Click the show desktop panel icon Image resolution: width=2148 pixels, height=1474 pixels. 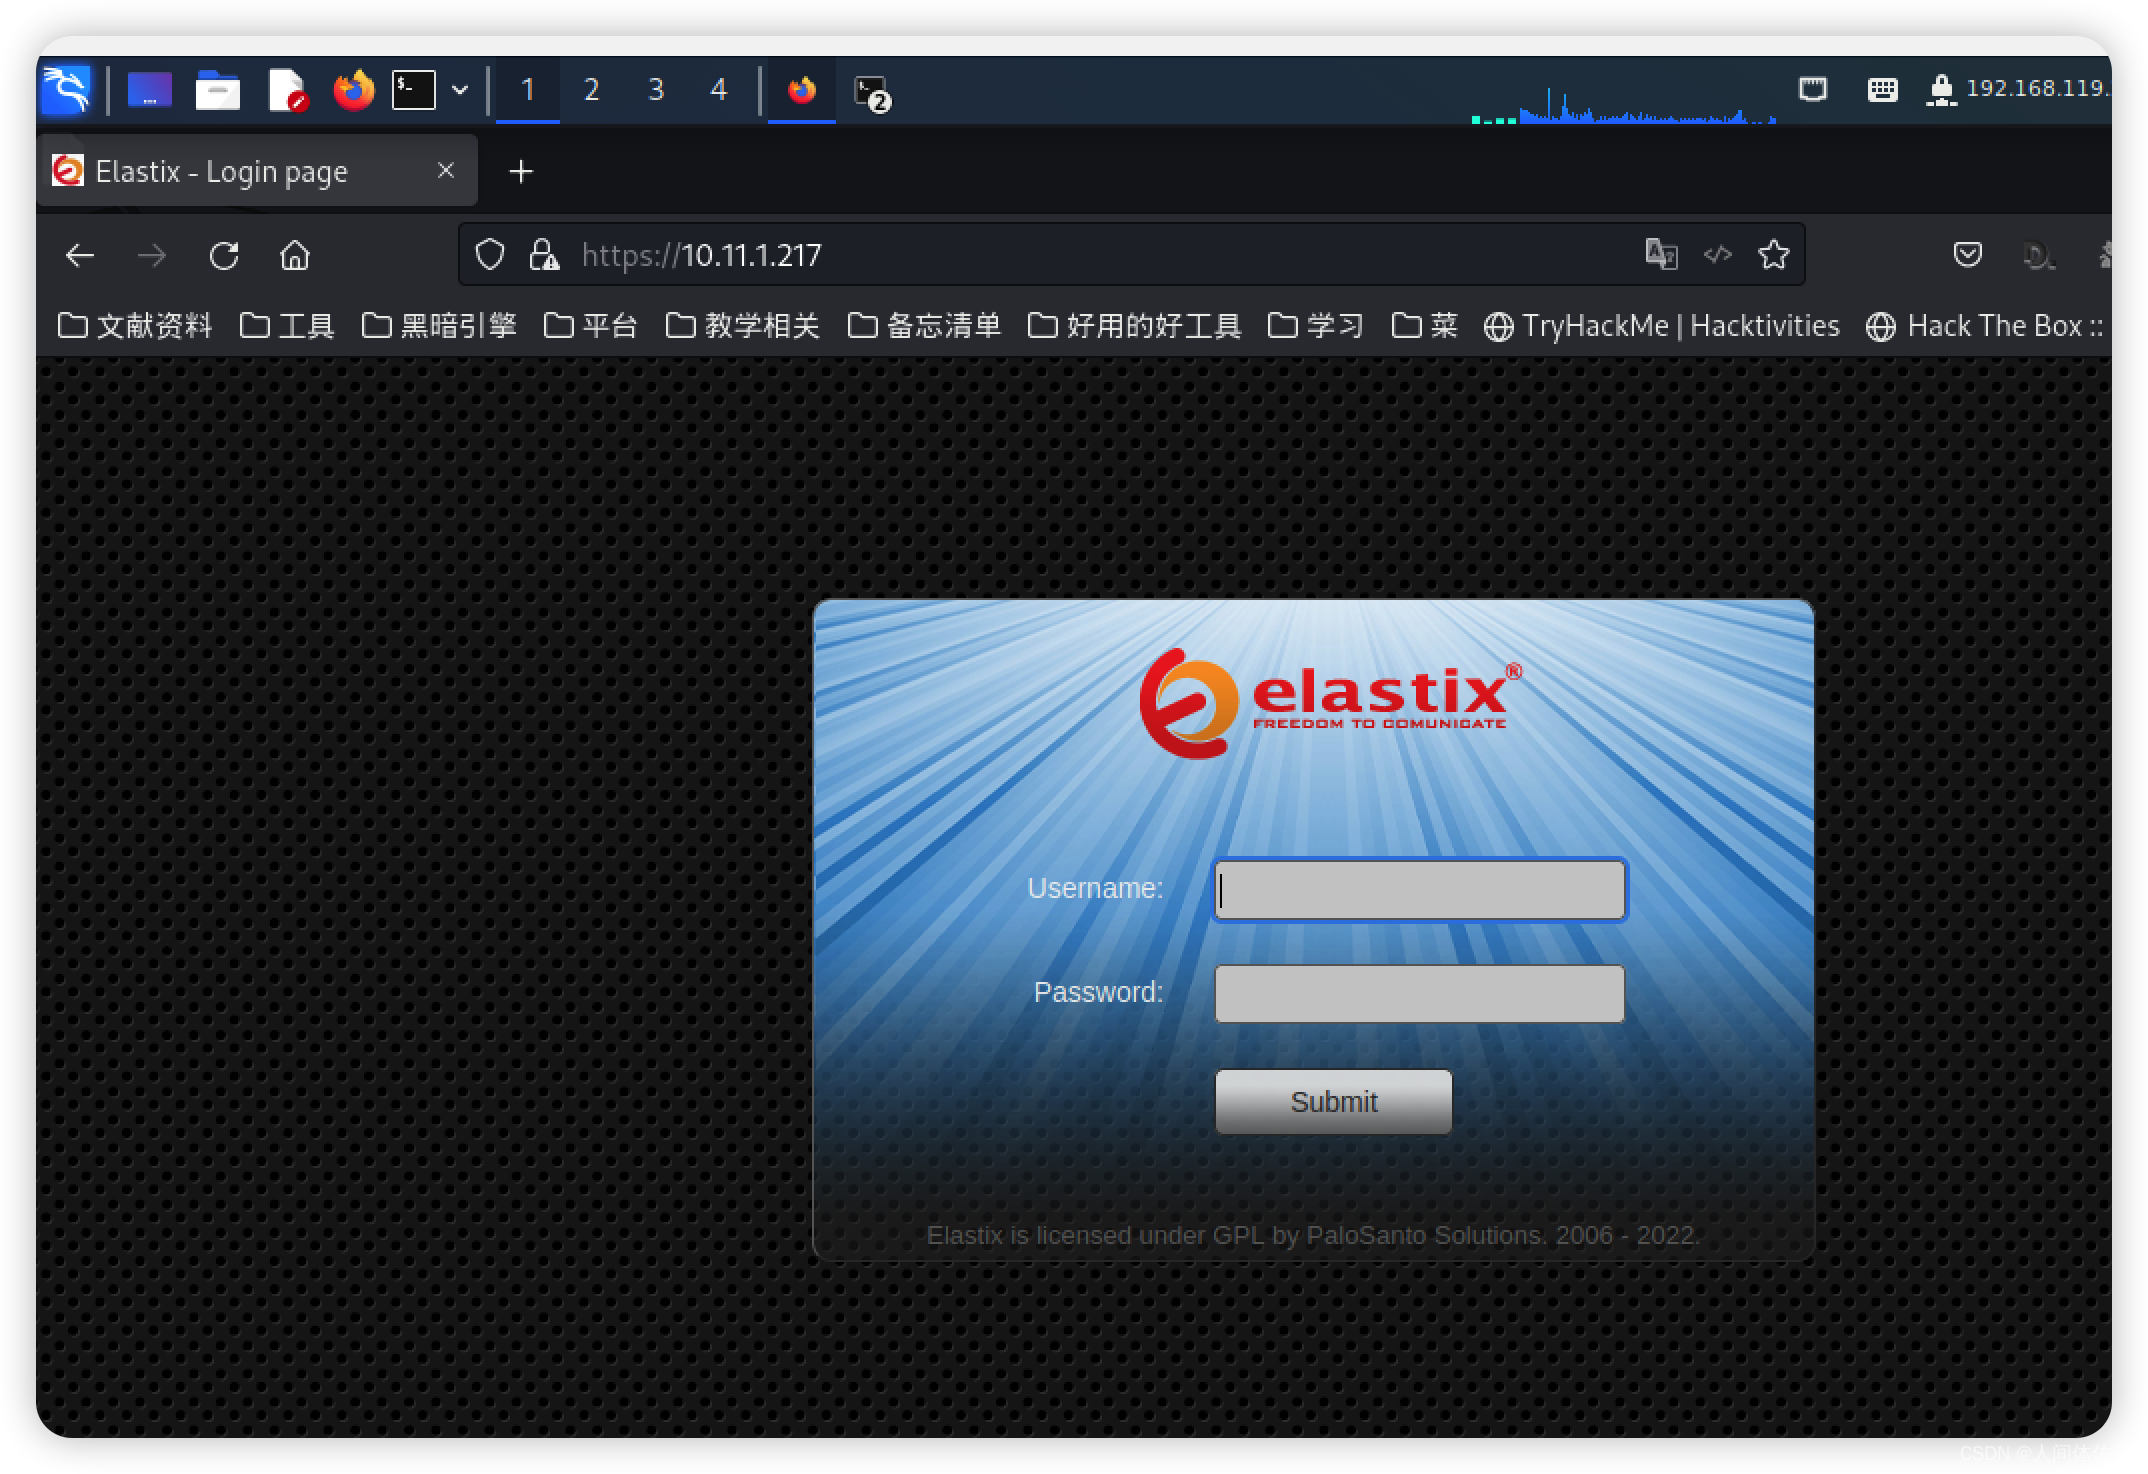point(150,90)
